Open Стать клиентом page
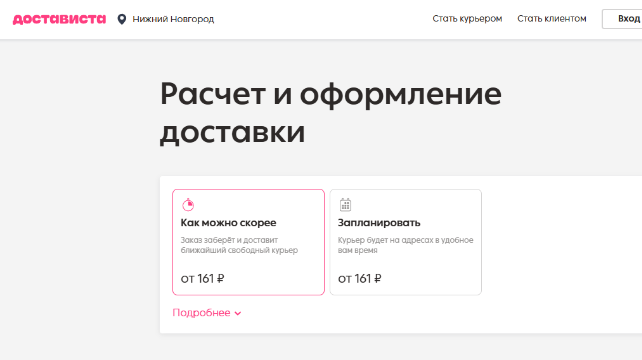This screenshot has width=642, height=360. (x=552, y=19)
